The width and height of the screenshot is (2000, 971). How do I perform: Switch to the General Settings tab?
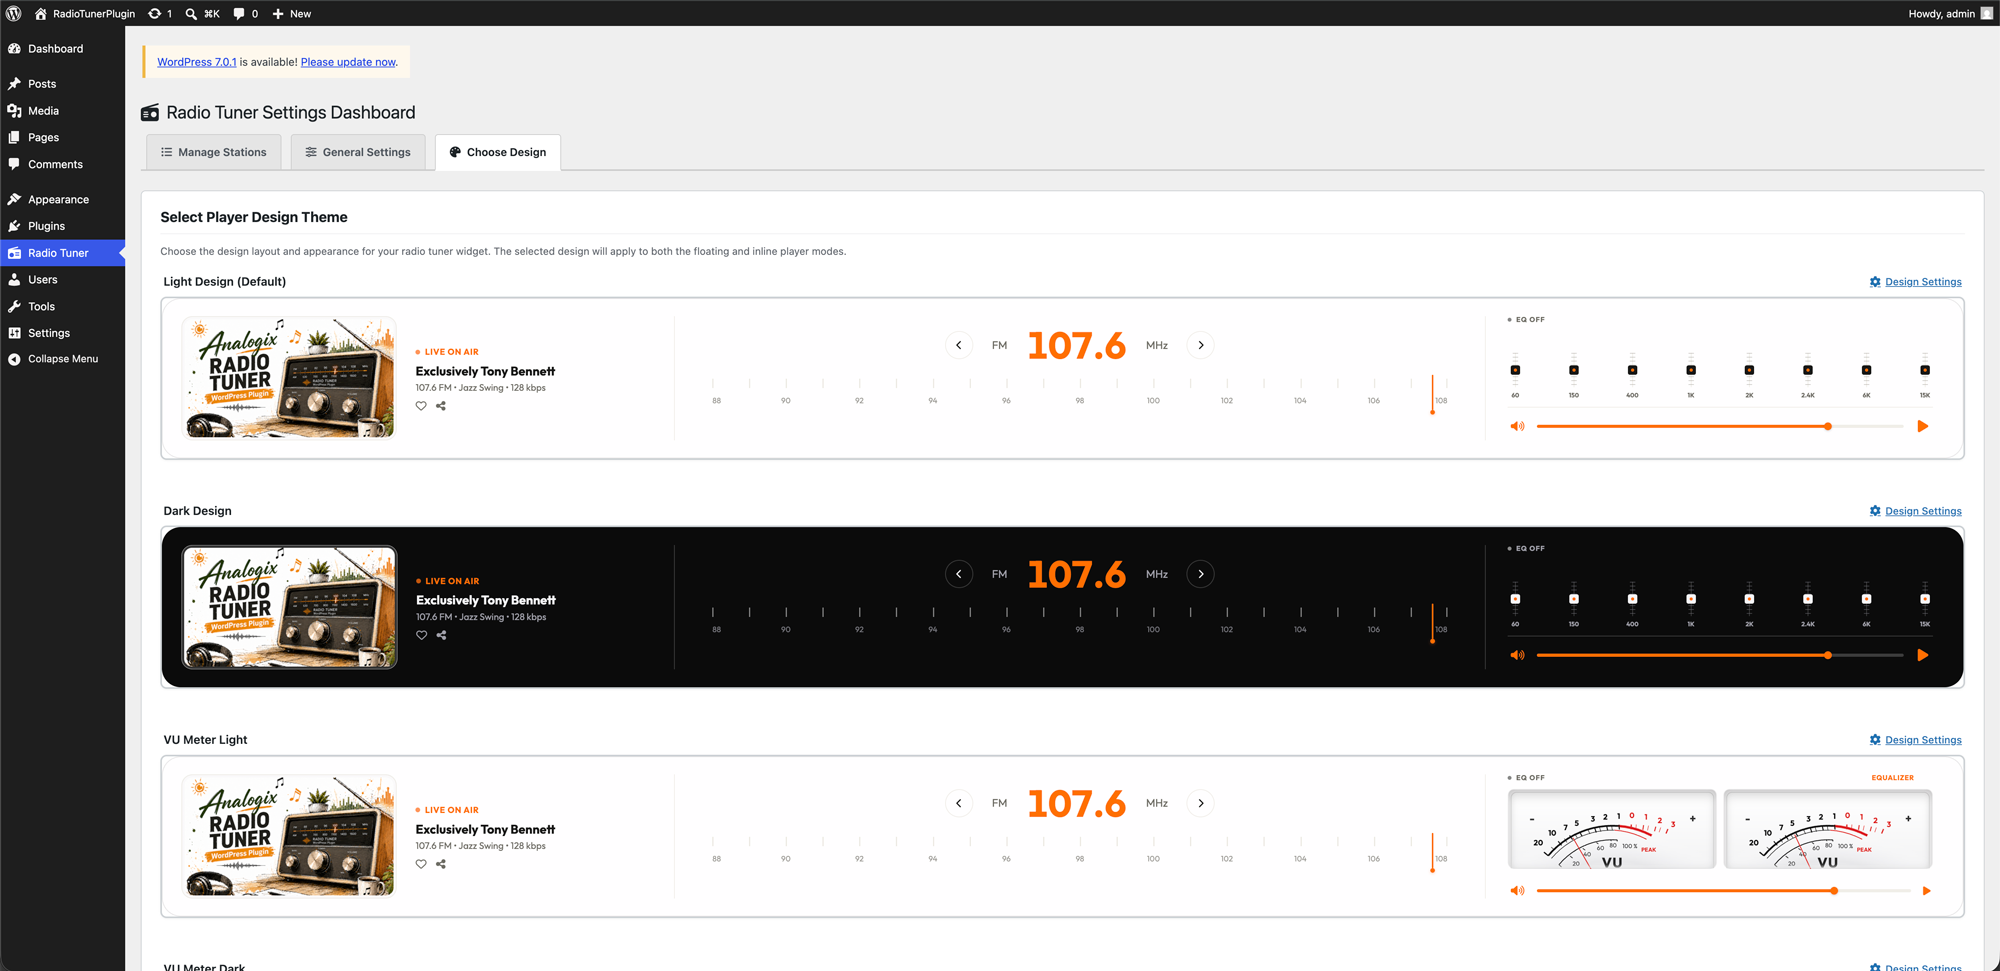click(358, 152)
